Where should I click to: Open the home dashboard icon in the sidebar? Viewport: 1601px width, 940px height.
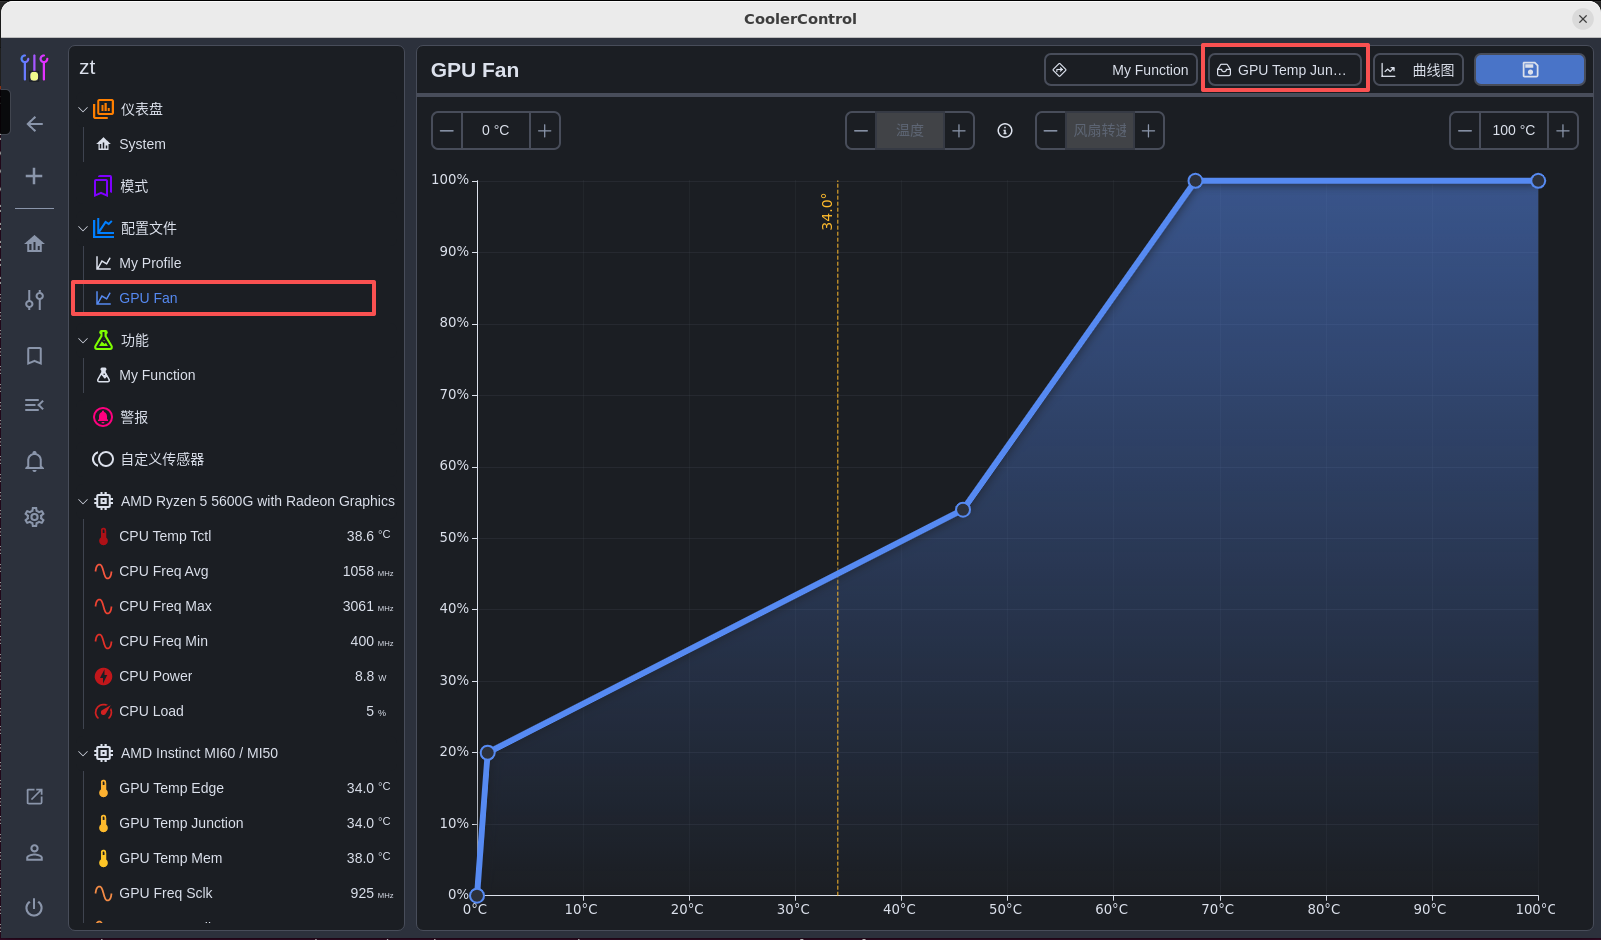point(34,244)
